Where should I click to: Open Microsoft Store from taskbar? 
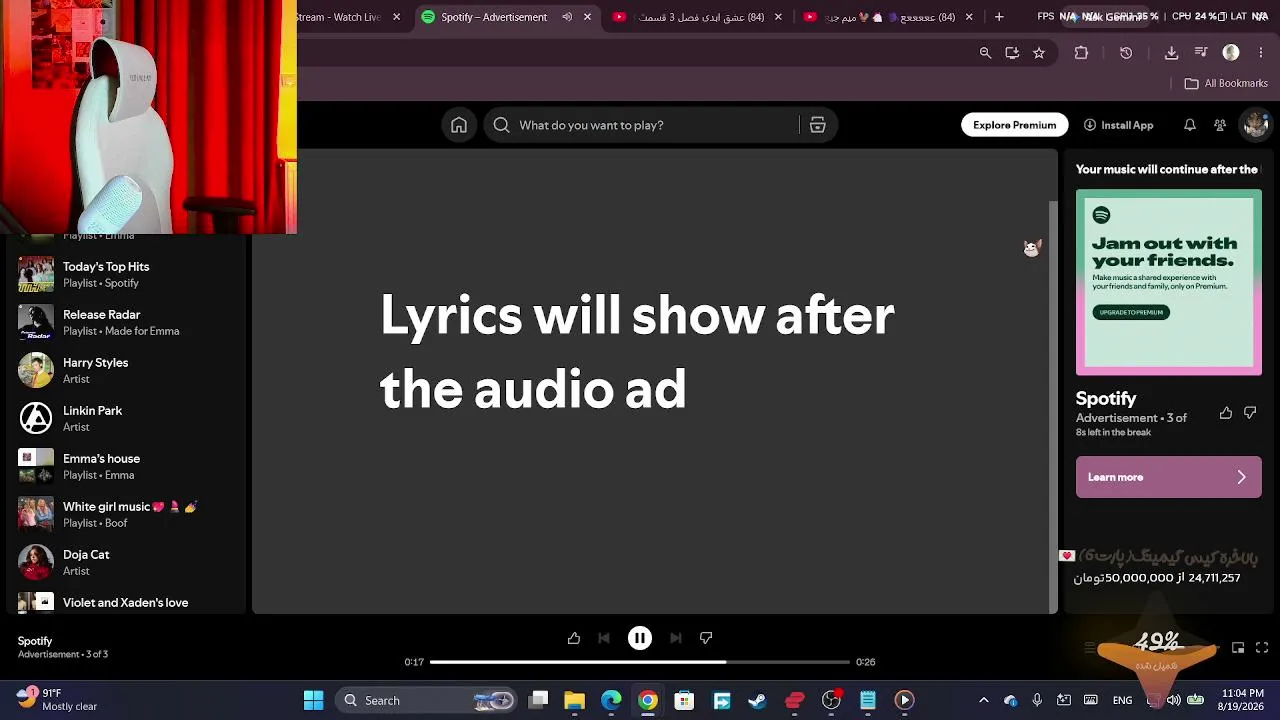click(684, 700)
